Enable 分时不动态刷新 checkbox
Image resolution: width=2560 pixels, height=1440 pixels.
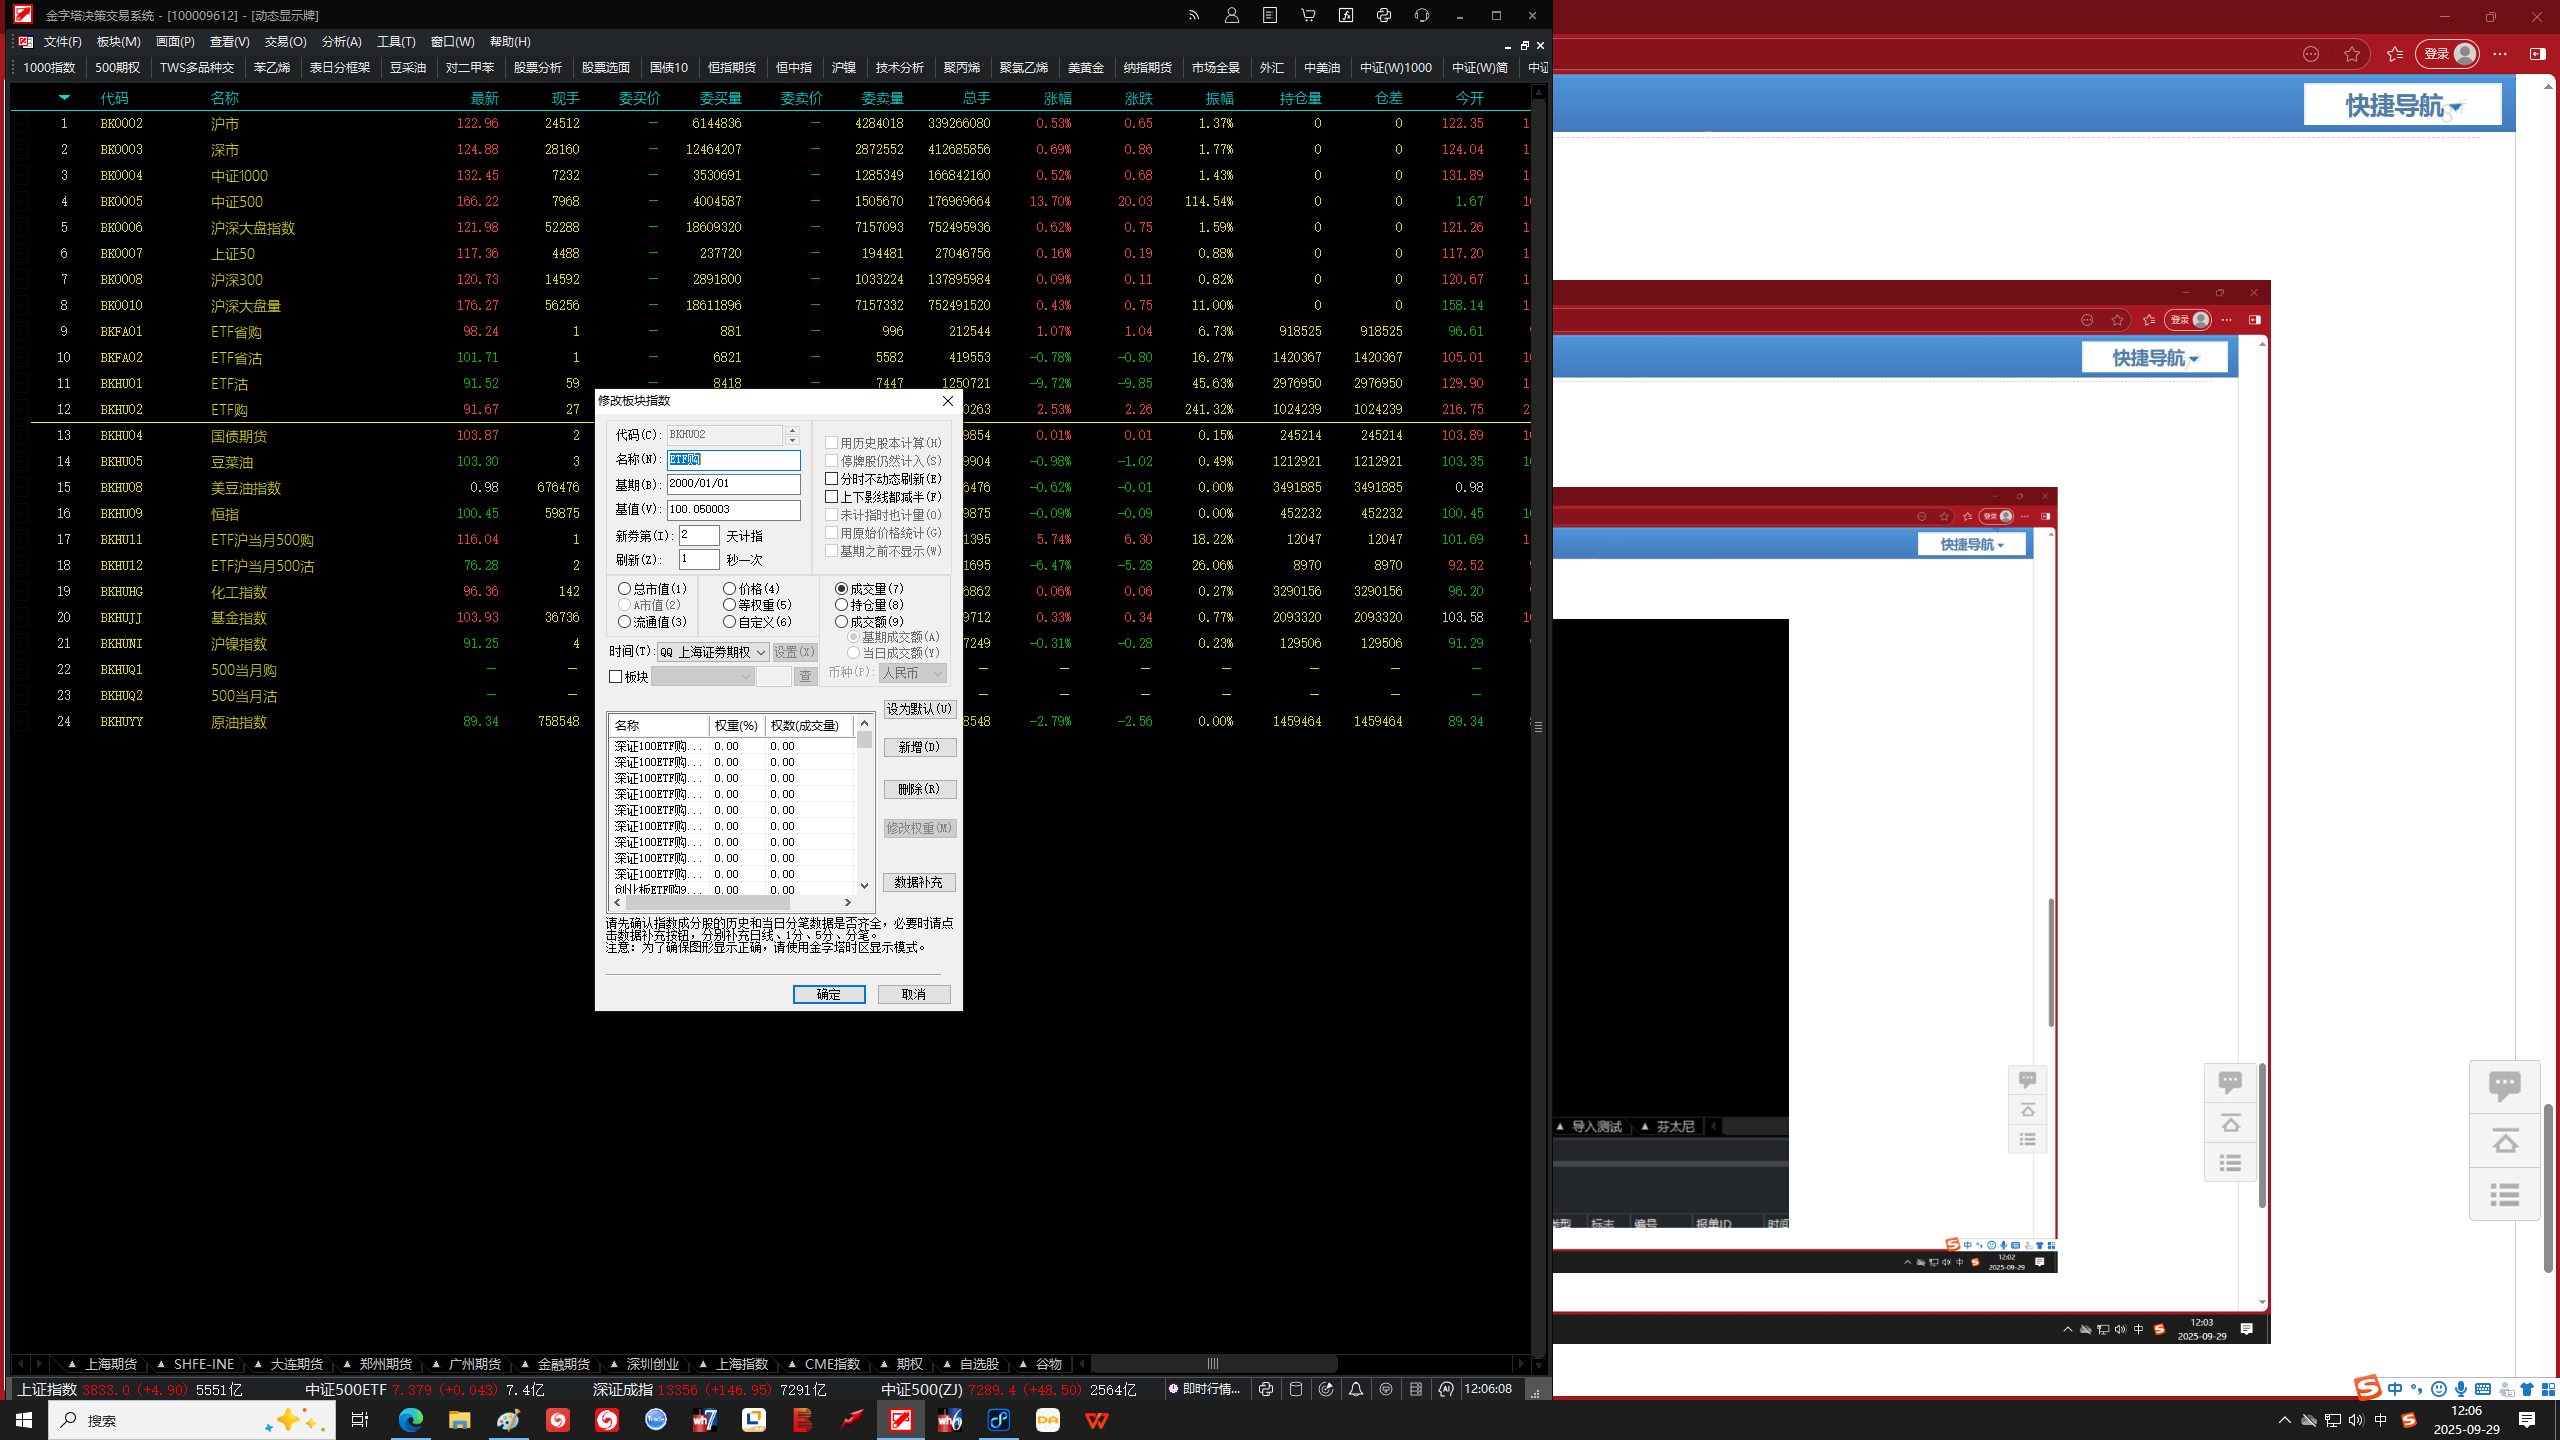point(831,479)
